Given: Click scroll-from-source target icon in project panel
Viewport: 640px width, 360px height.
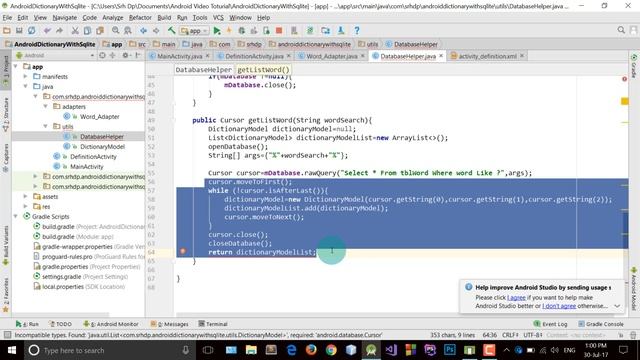Looking at the screenshot, I should (x=102, y=55).
